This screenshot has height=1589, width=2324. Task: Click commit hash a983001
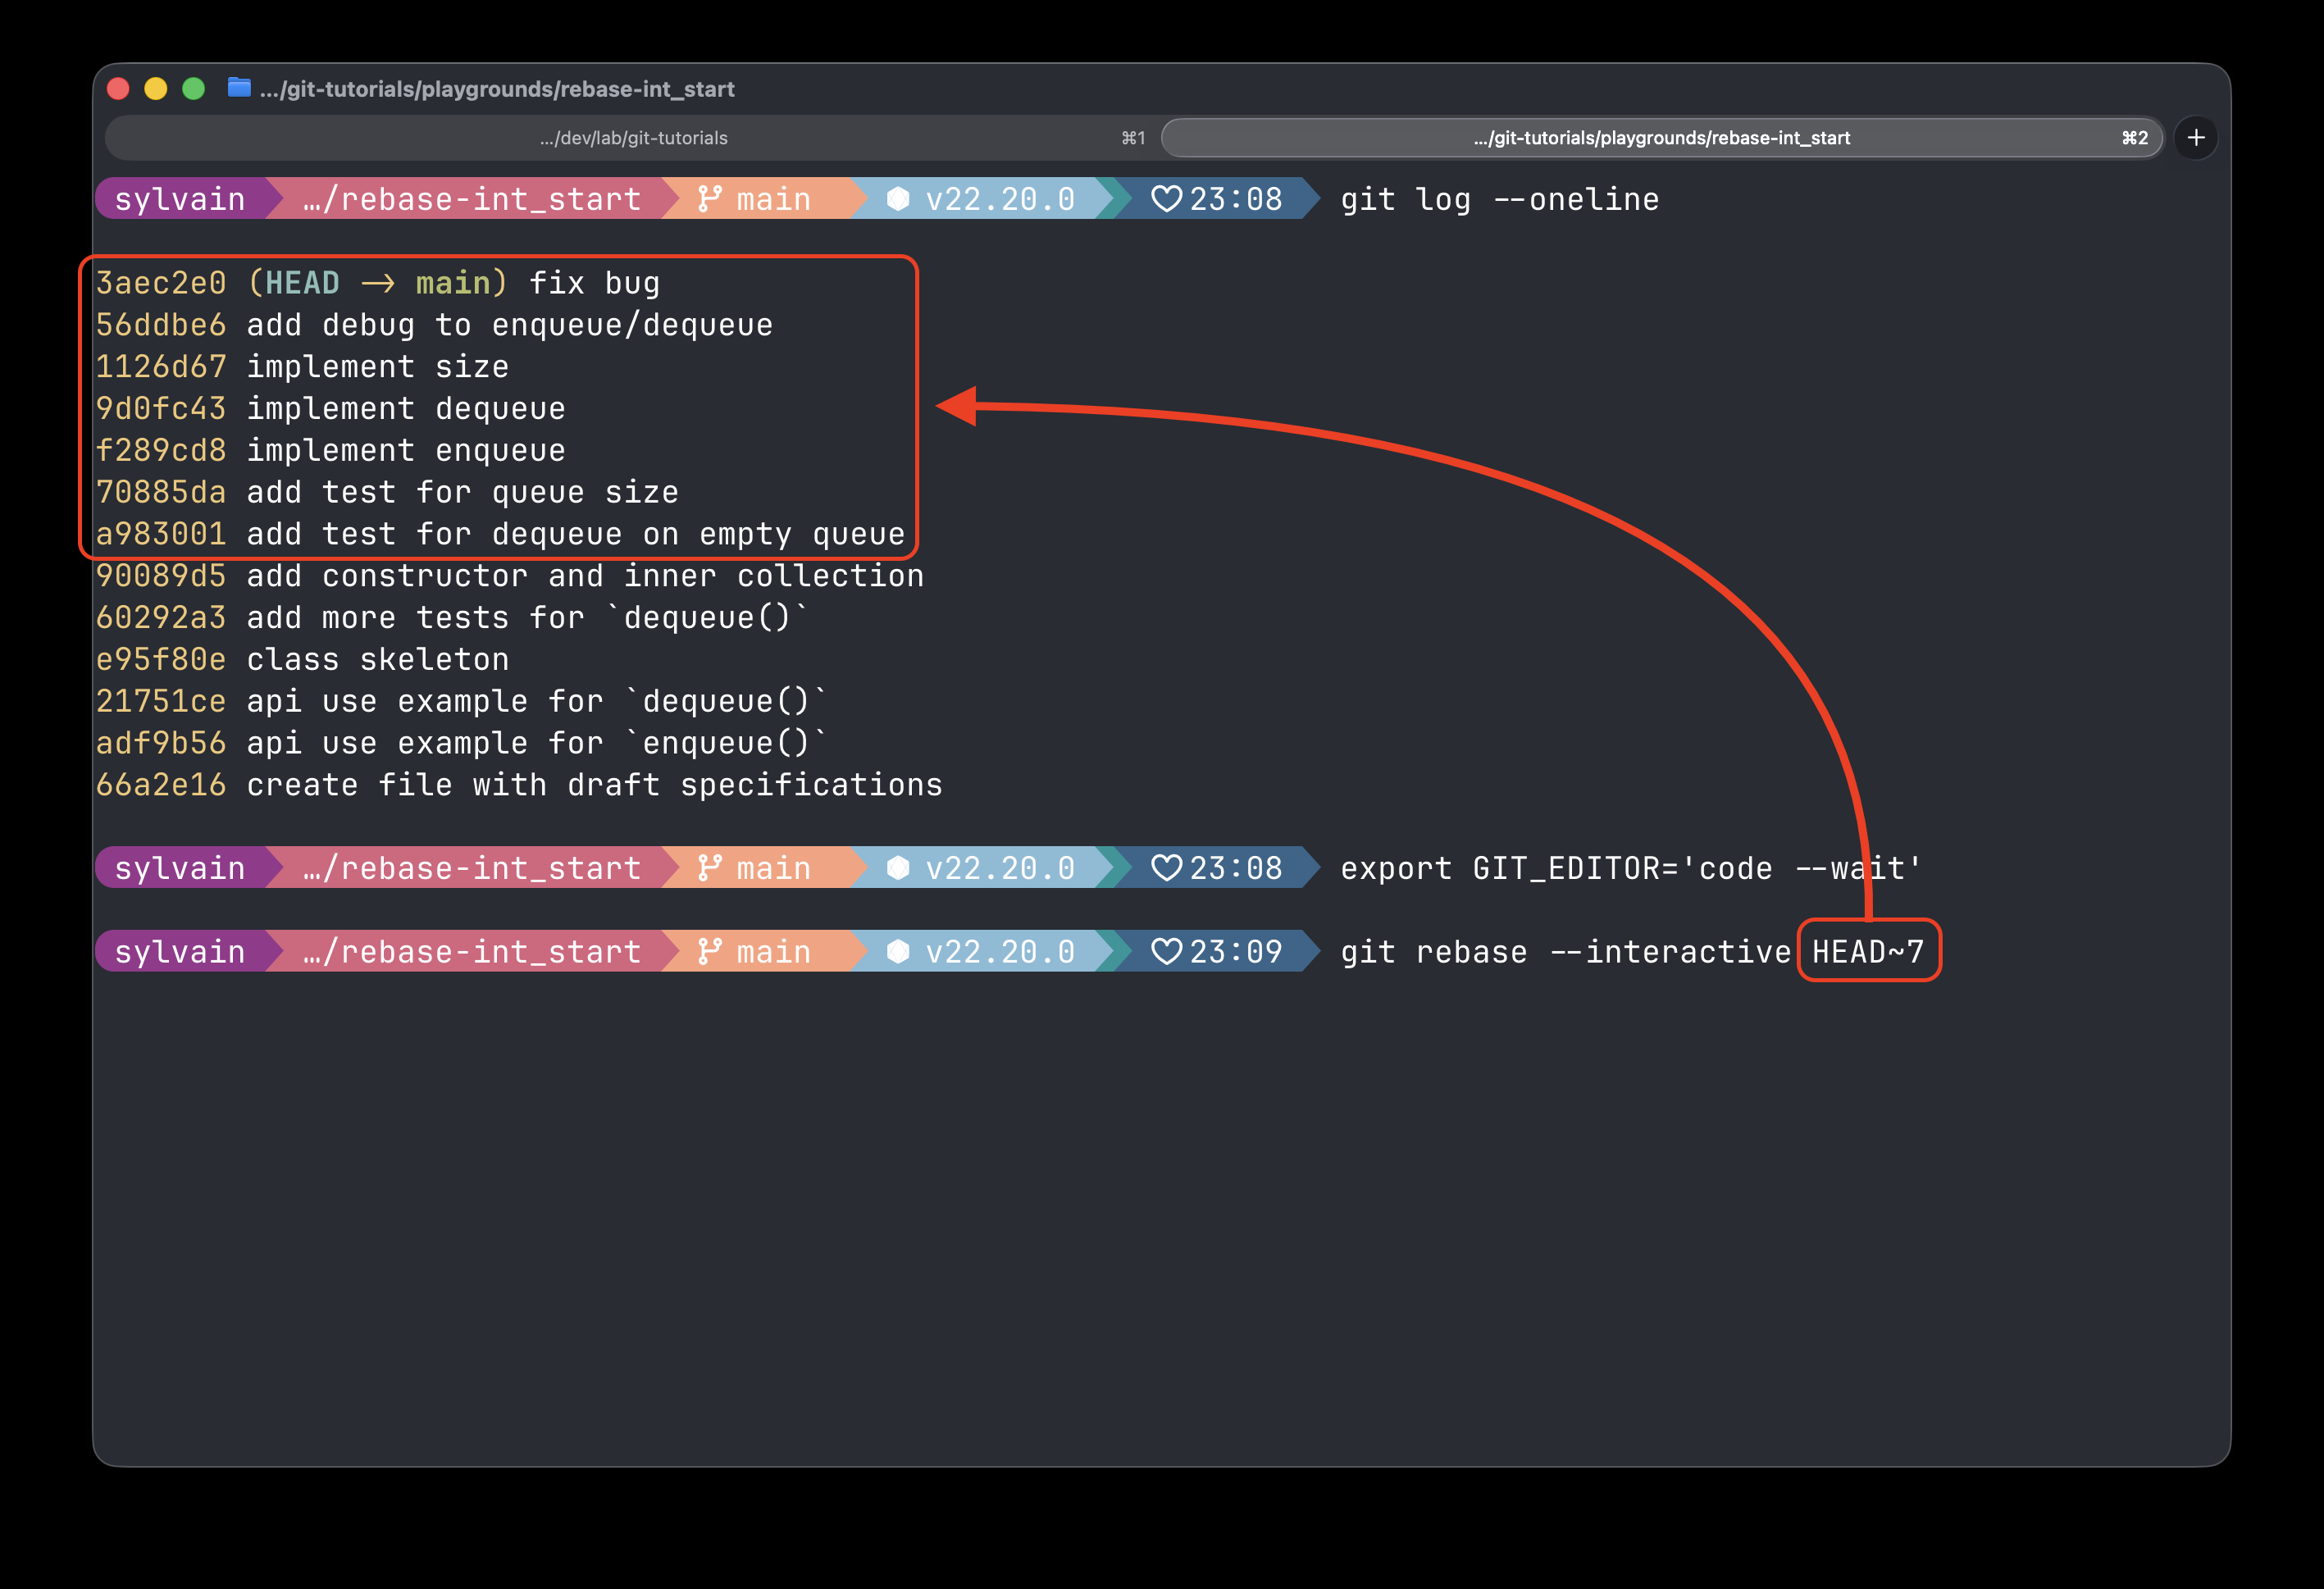[161, 533]
